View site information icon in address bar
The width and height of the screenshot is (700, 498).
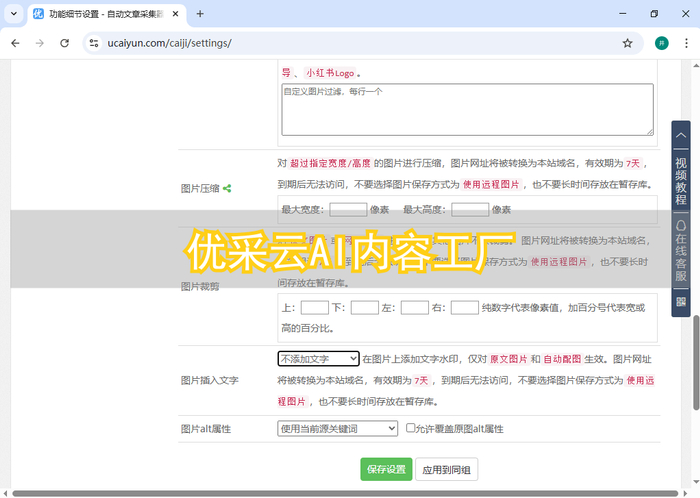click(94, 43)
